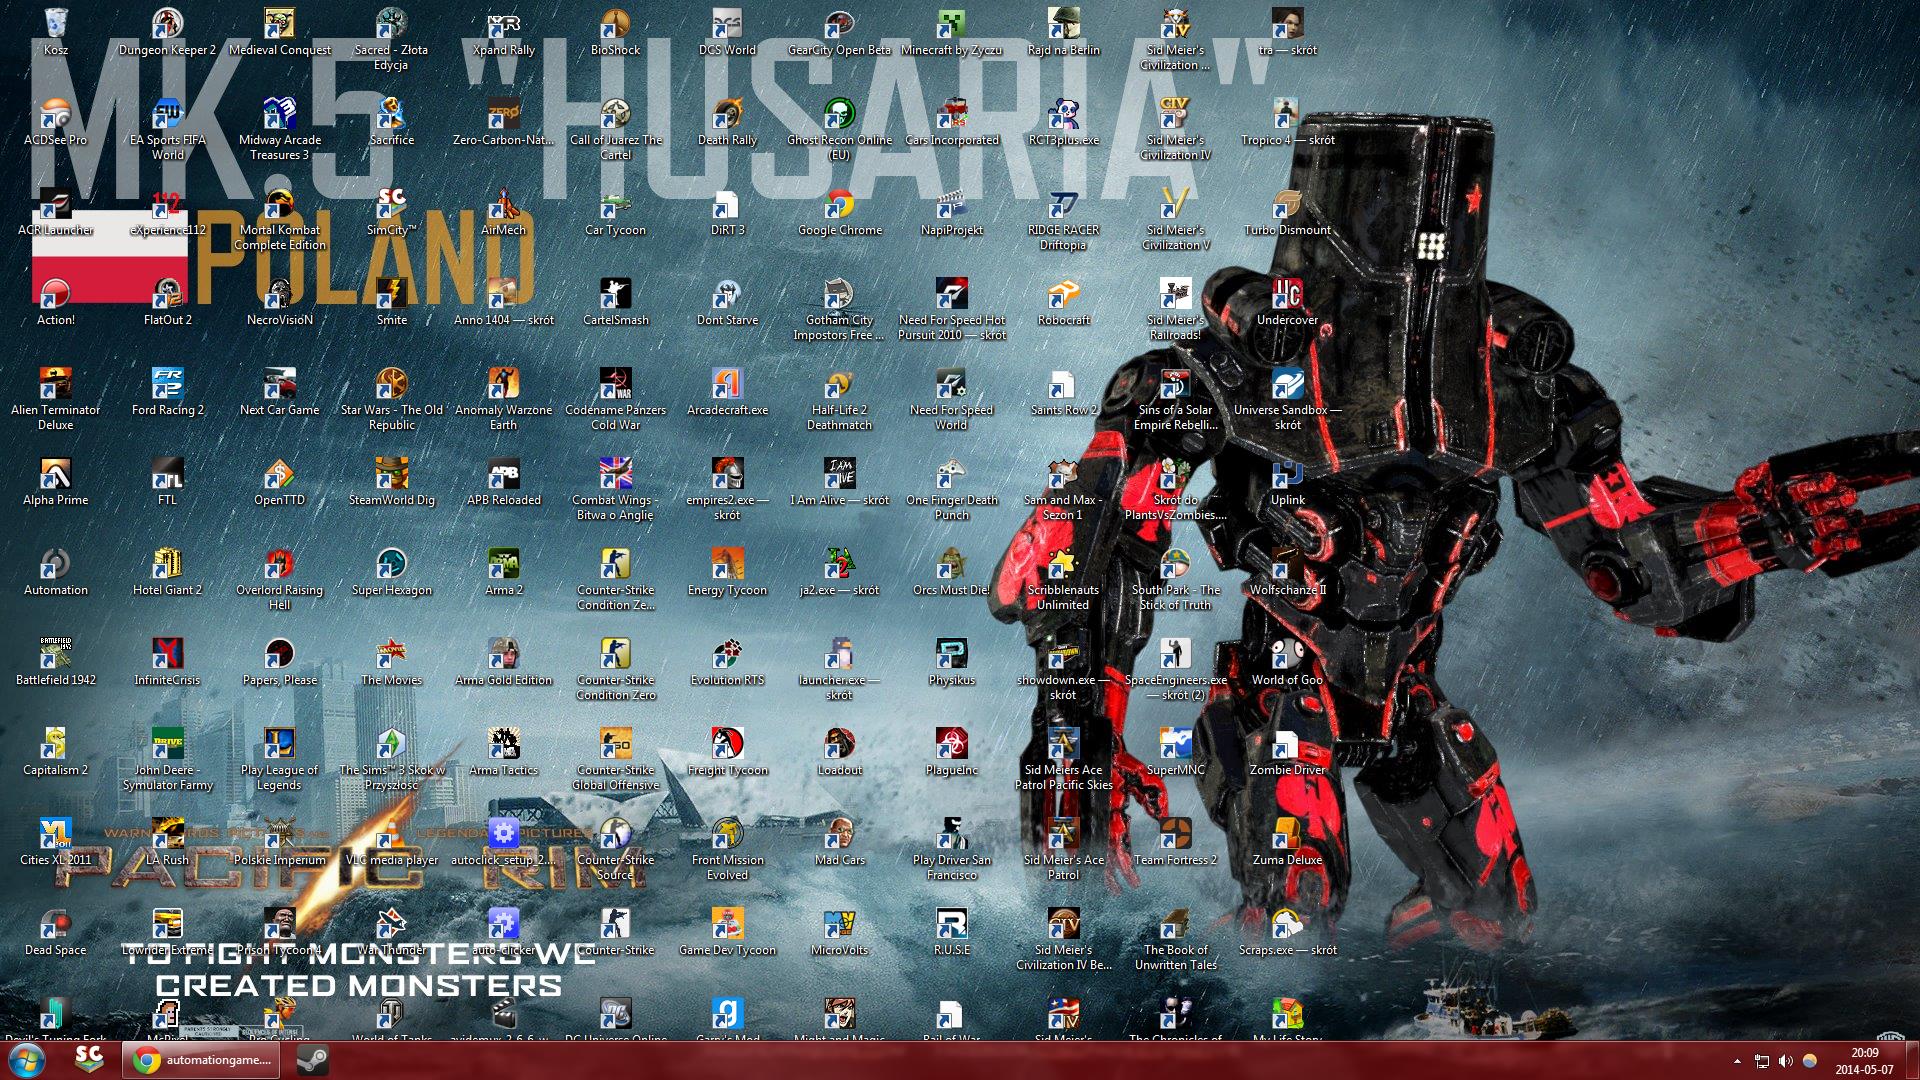The width and height of the screenshot is (1920, 1080).
Task: Select the SimCity desktop icon
Action: tap(392, 211)
